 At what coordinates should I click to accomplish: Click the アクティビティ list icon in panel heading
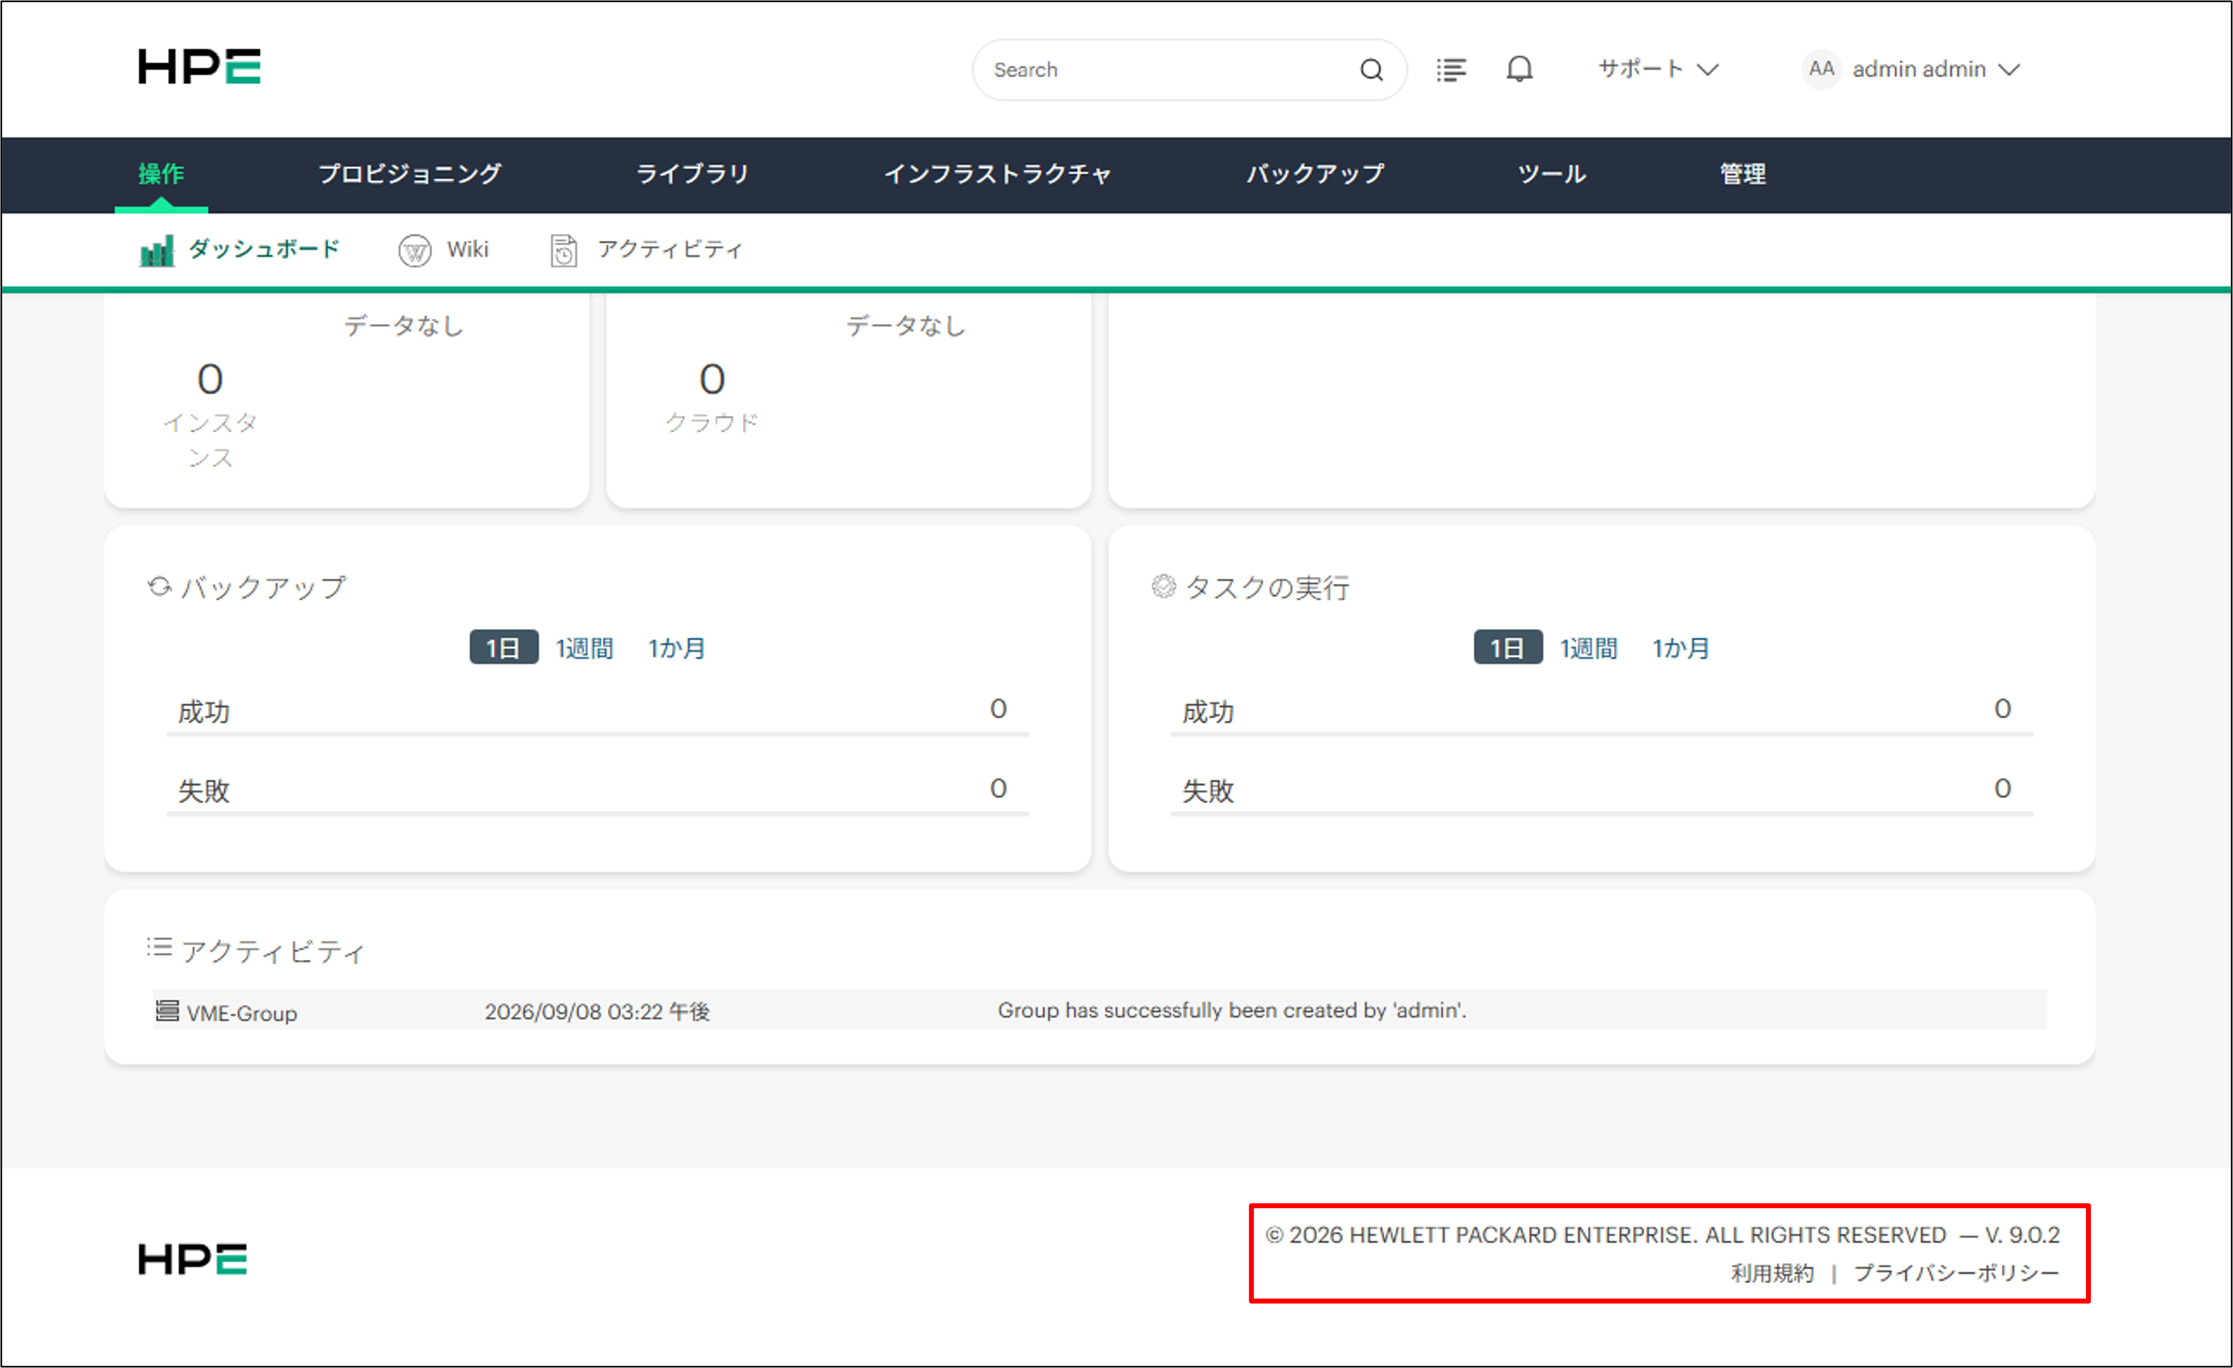click(x=159, y=947)
